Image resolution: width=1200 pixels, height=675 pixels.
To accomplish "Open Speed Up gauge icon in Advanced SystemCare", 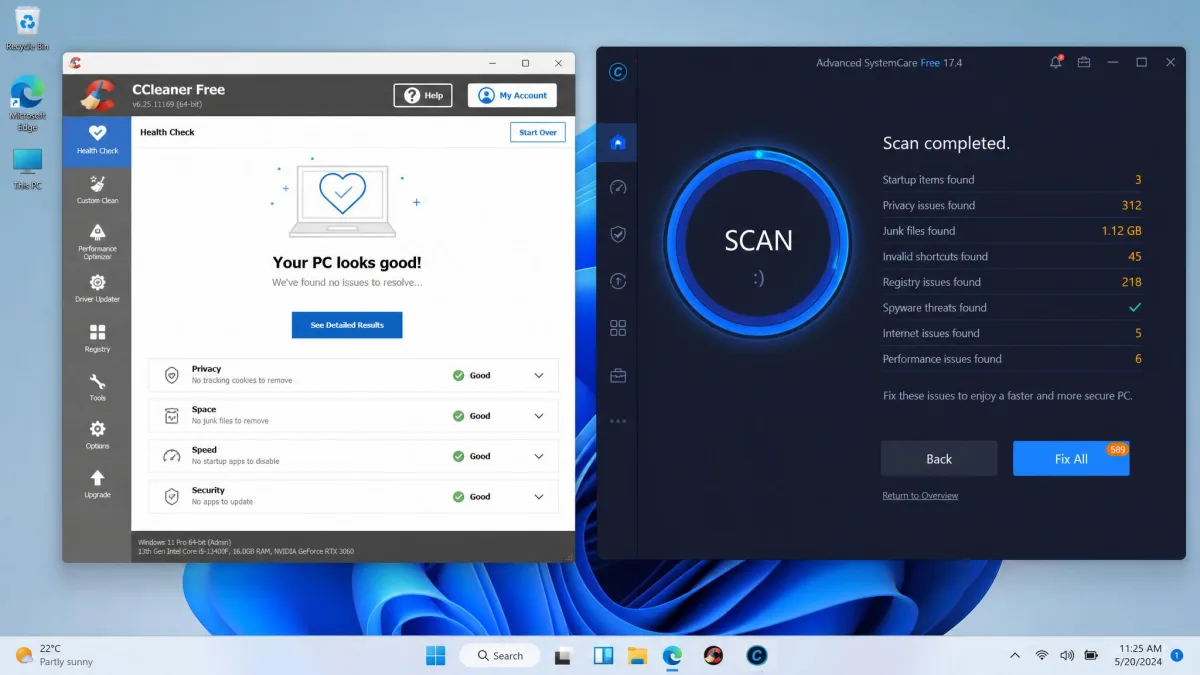I will pyautogui.click(x=618, y=187).
